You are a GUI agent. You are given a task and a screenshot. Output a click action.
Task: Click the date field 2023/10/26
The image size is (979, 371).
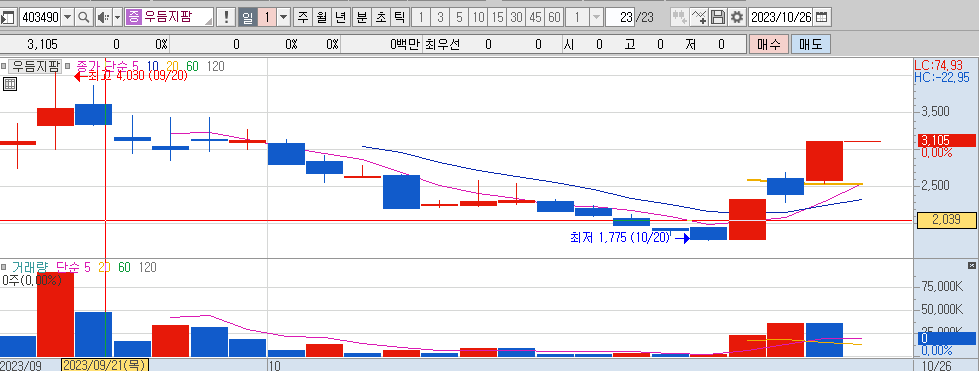(781, 17)
